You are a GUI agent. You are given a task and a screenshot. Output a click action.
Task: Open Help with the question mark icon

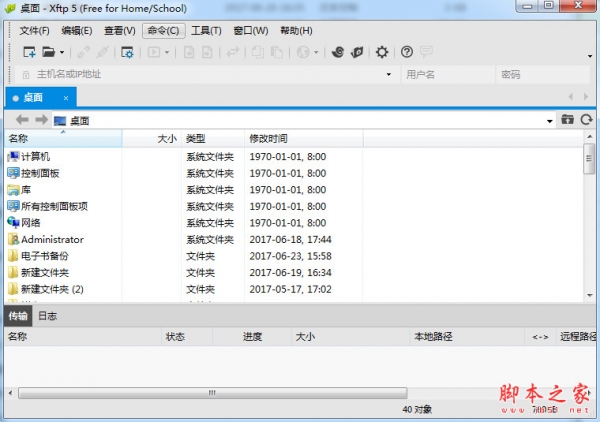[407, 52]
